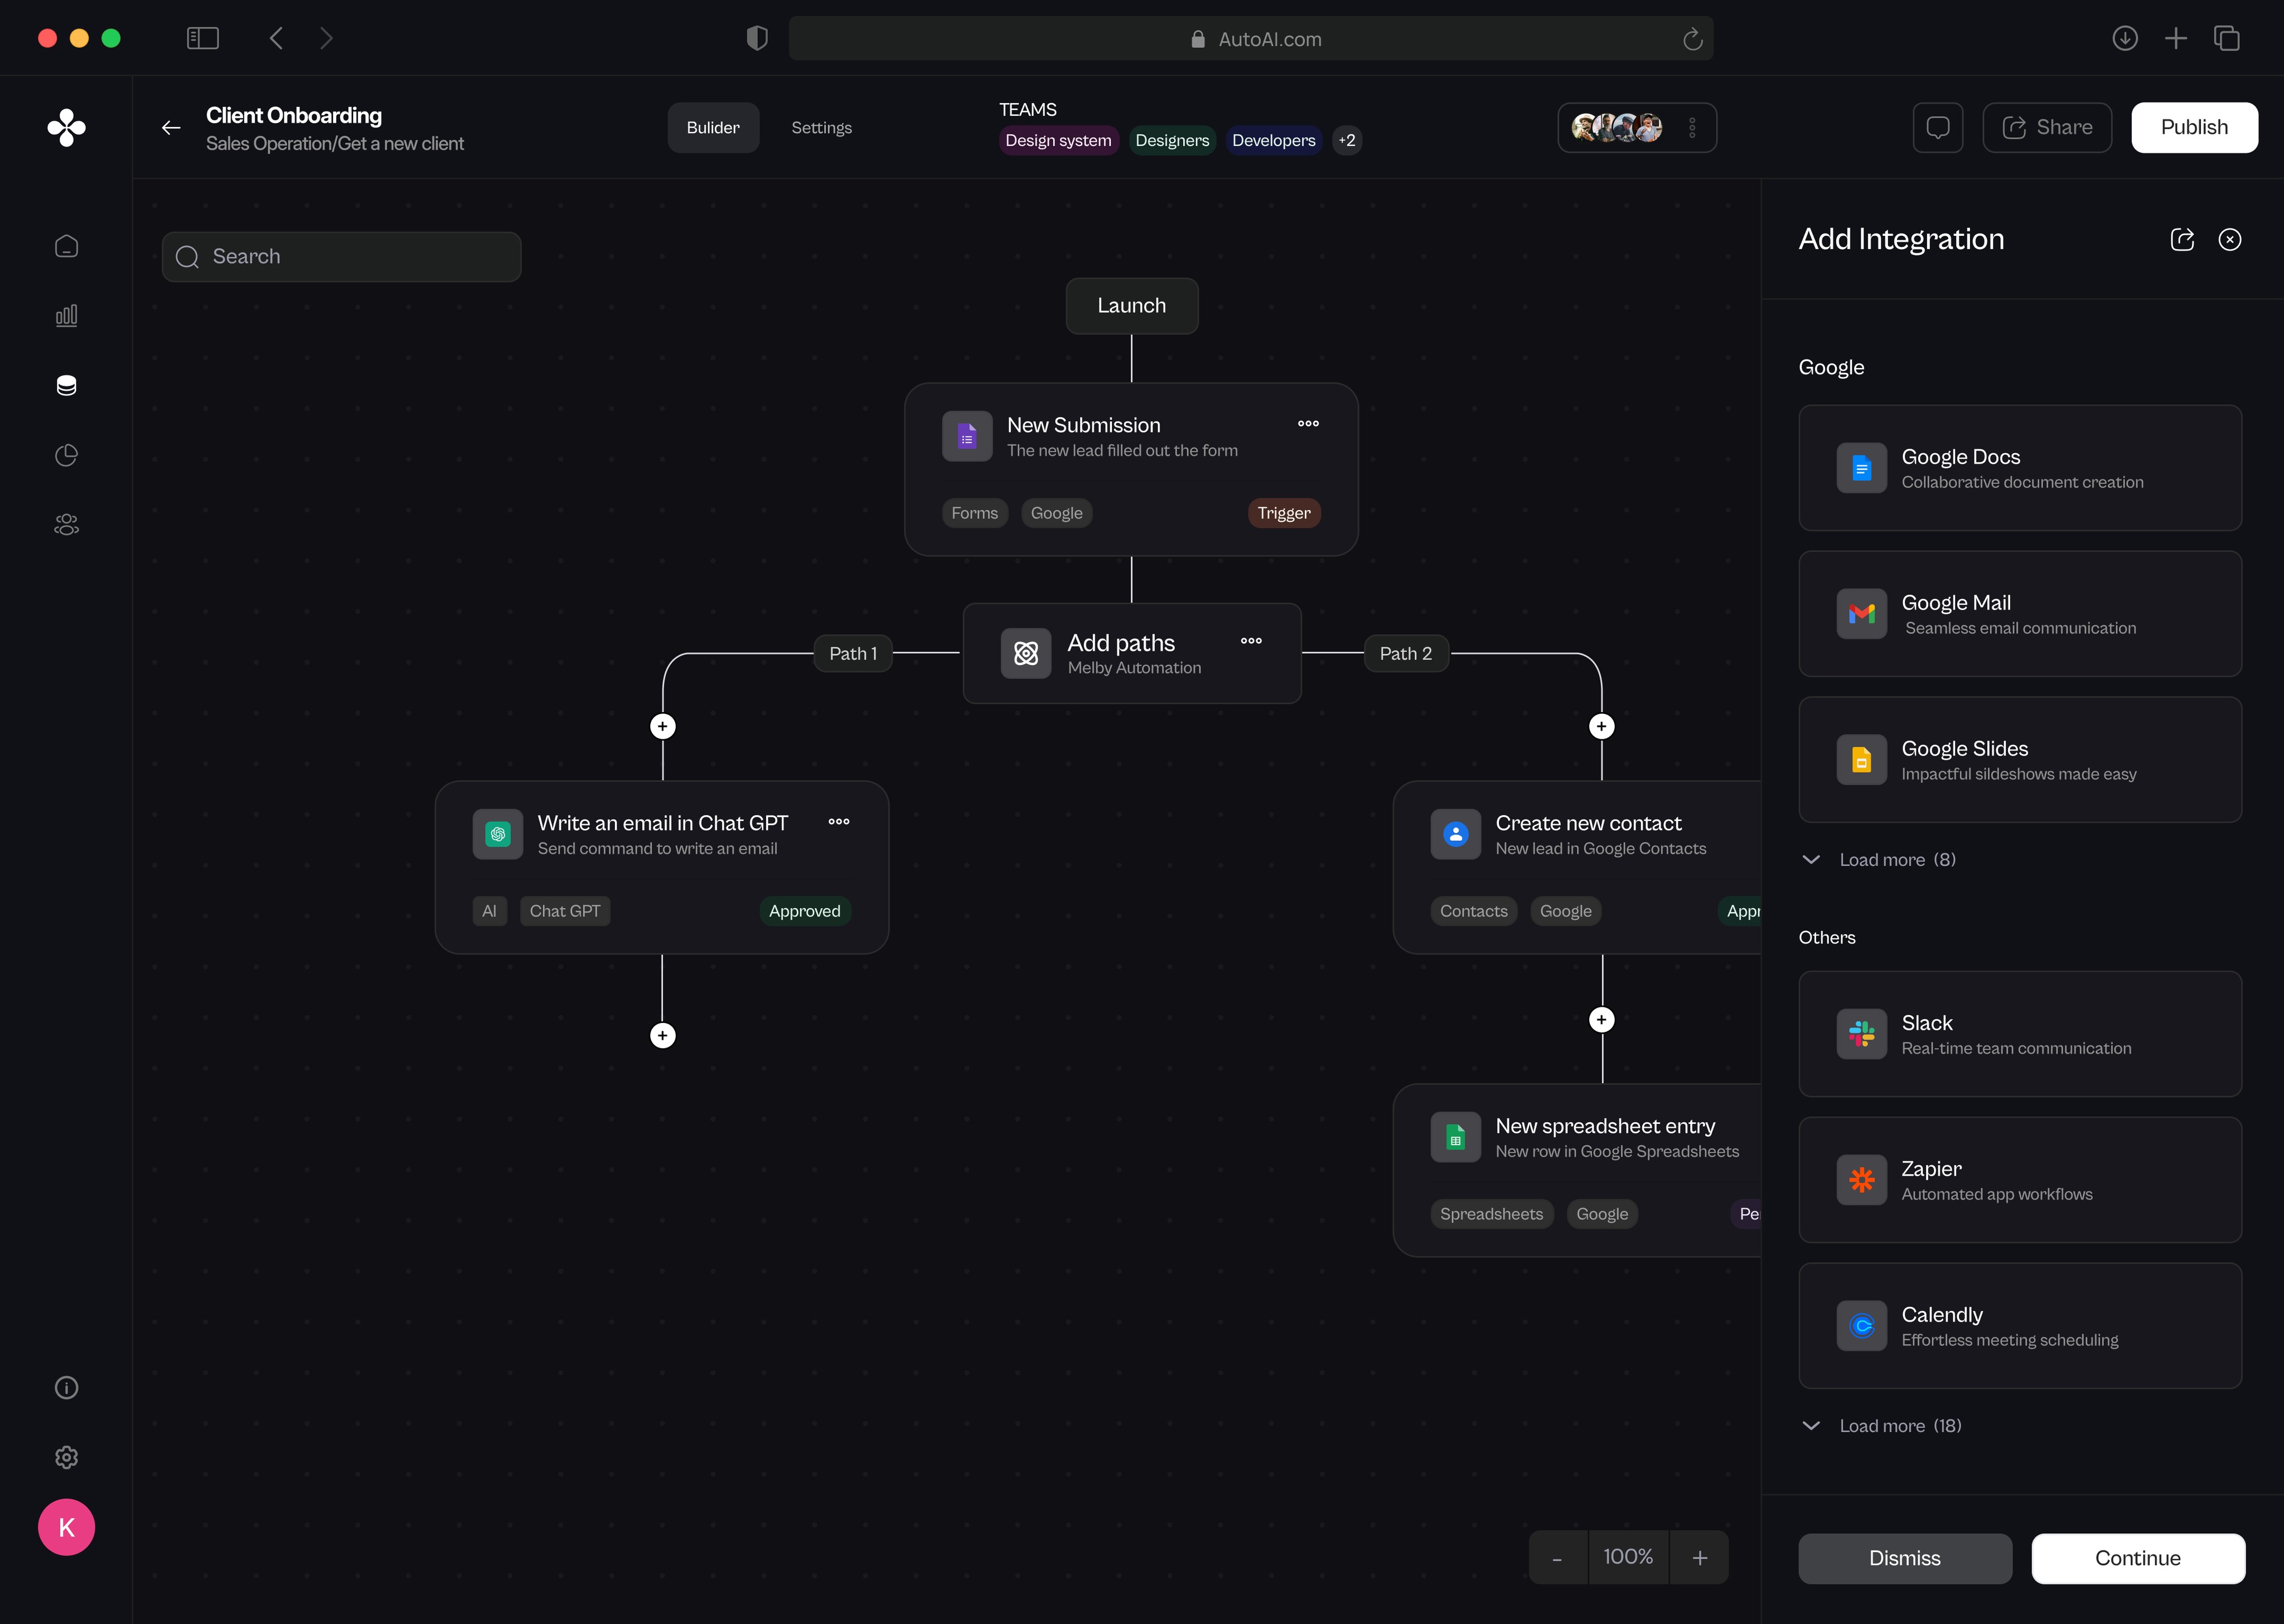2284x1624 pixels.
Task: Switch to the Settings tab
Action: click(821, 127)
